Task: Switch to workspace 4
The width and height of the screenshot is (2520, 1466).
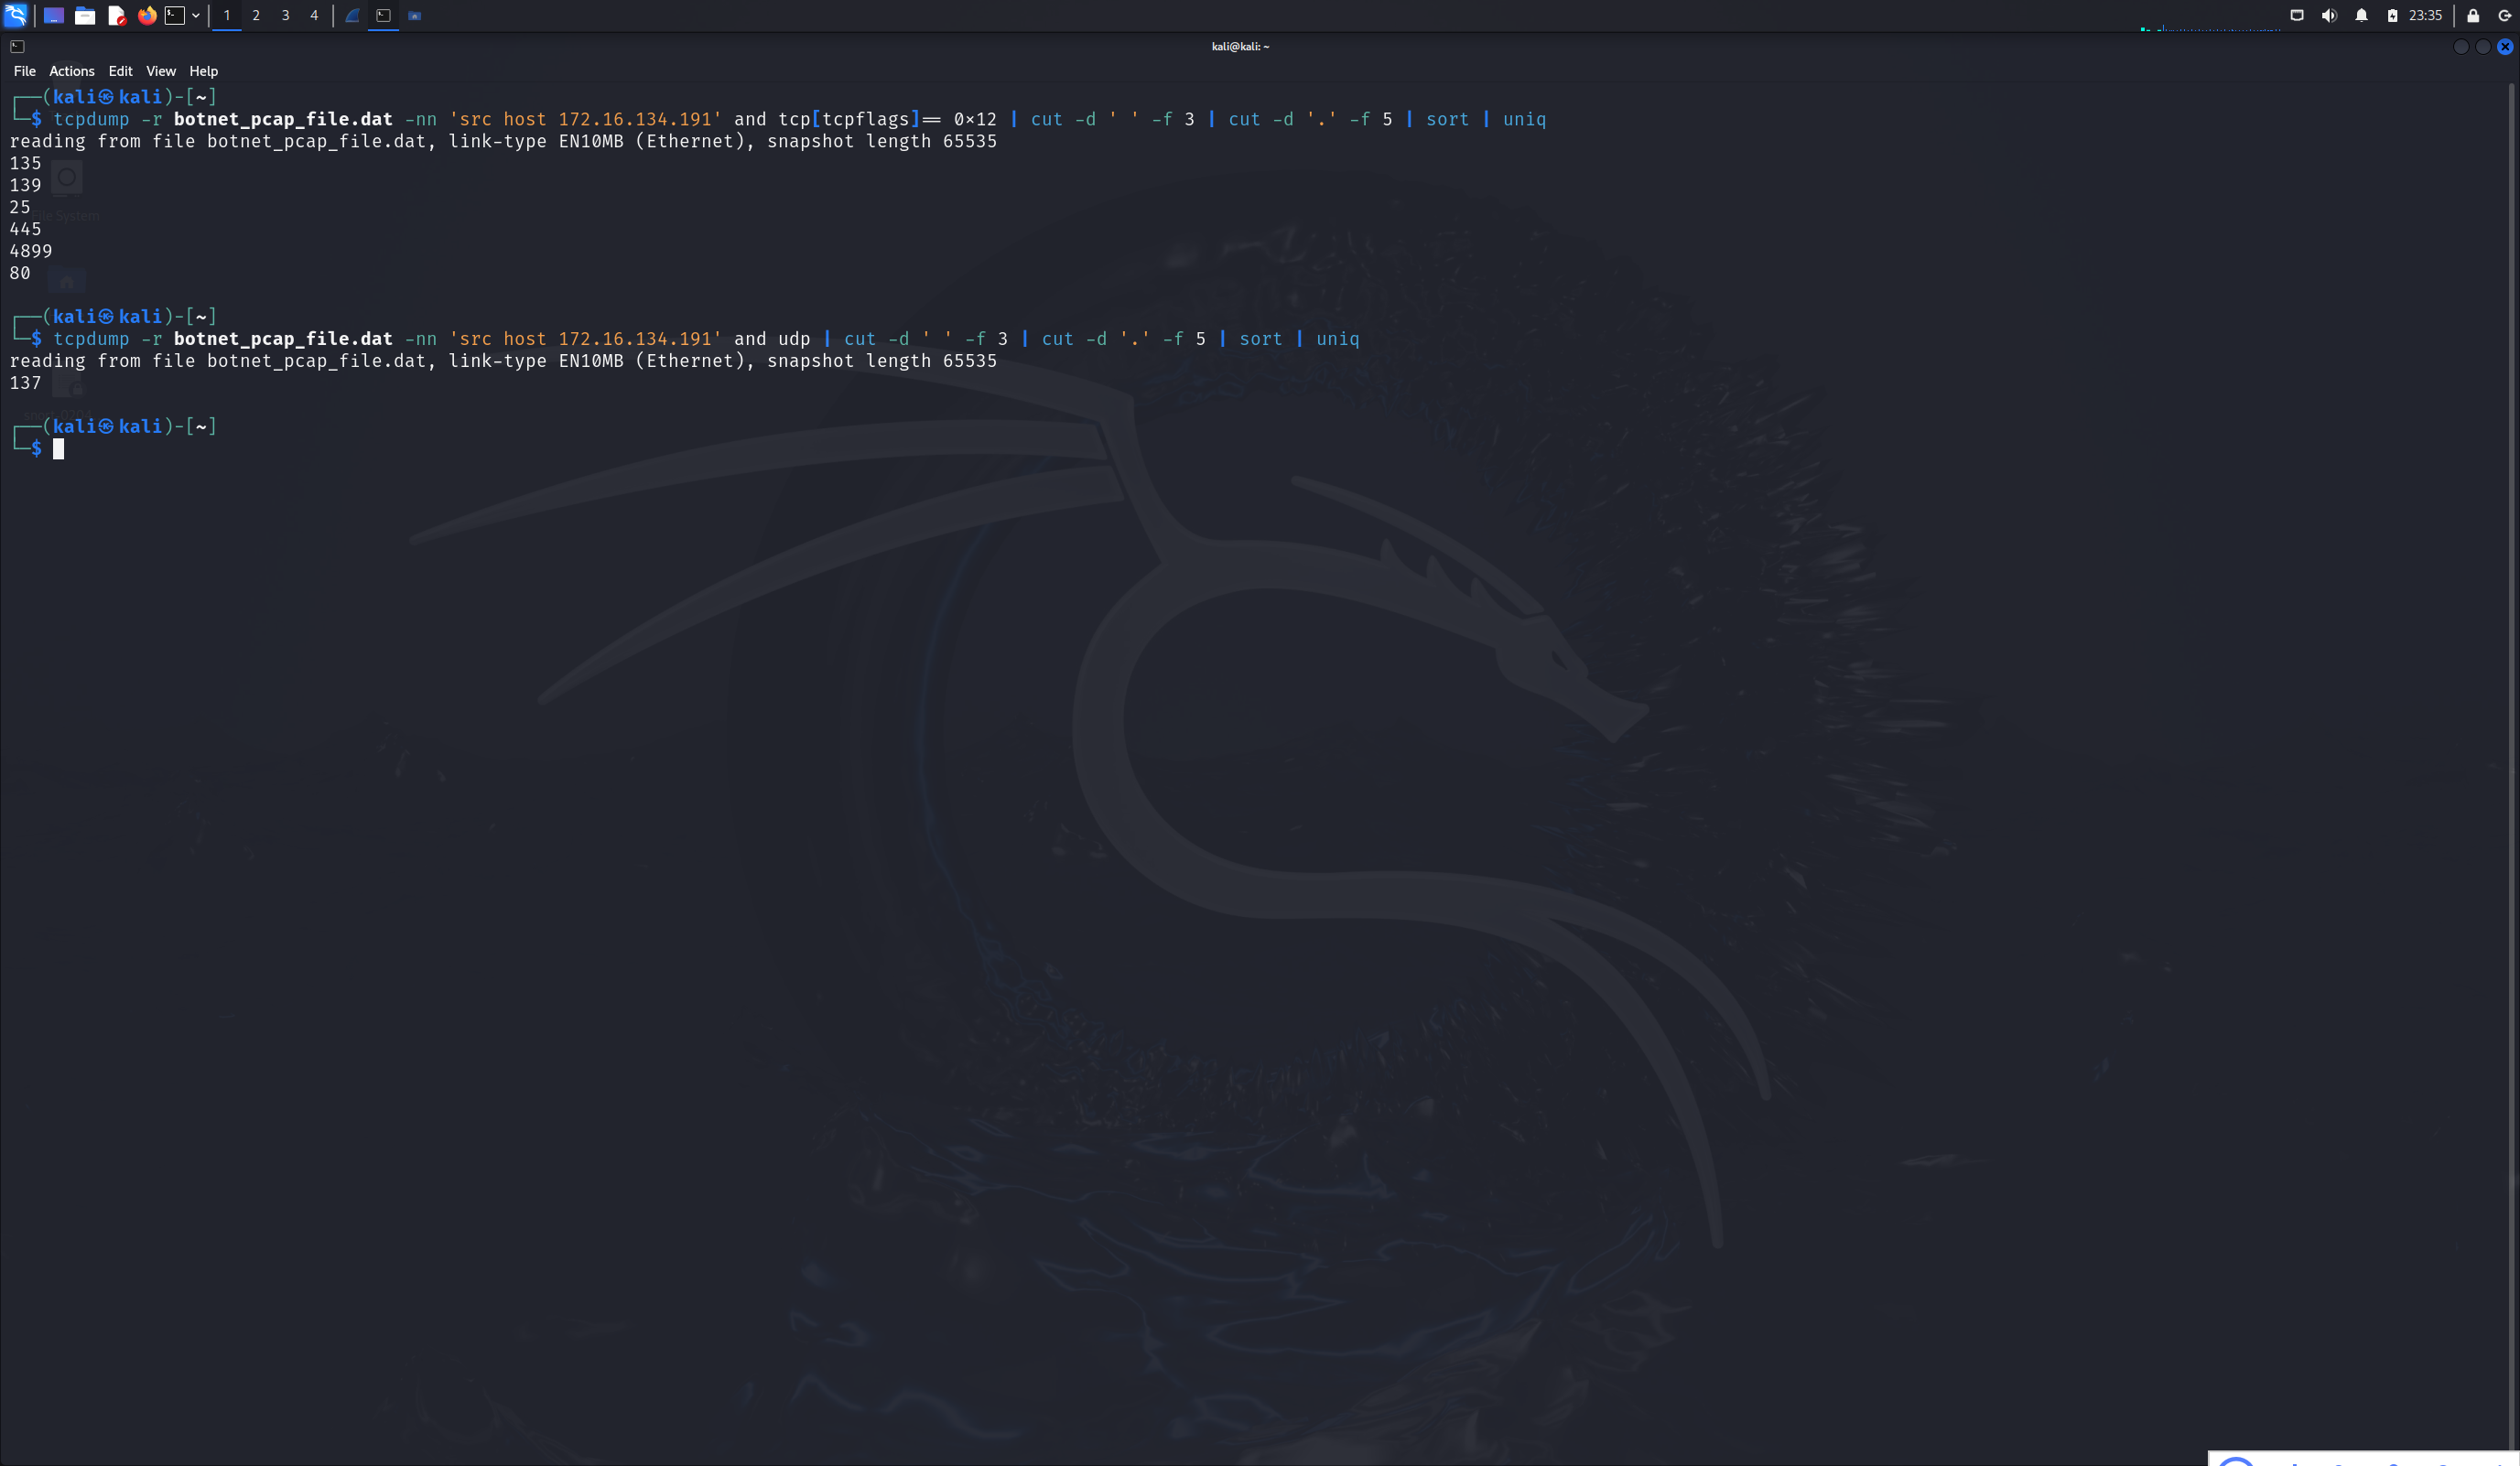Action: pos(314,15)
